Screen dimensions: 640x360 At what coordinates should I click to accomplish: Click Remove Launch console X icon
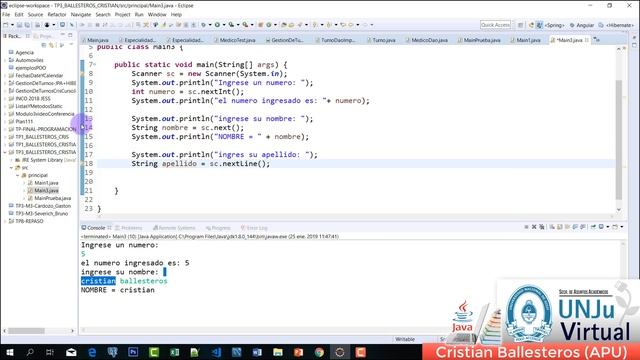(533, 227)
